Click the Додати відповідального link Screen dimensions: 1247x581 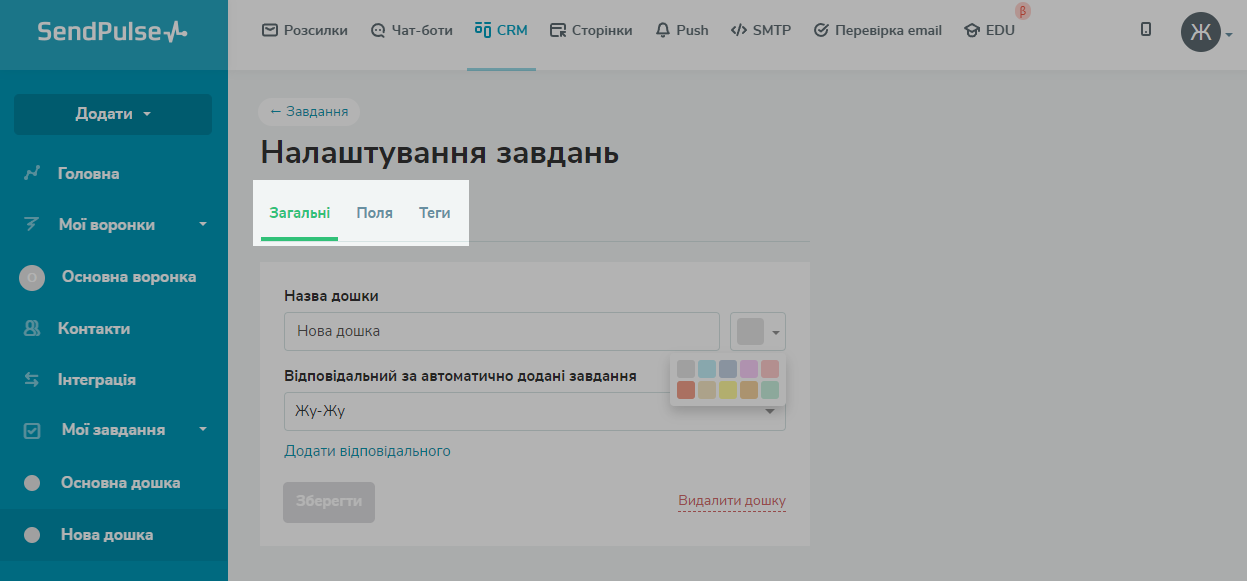pos(368,451)
